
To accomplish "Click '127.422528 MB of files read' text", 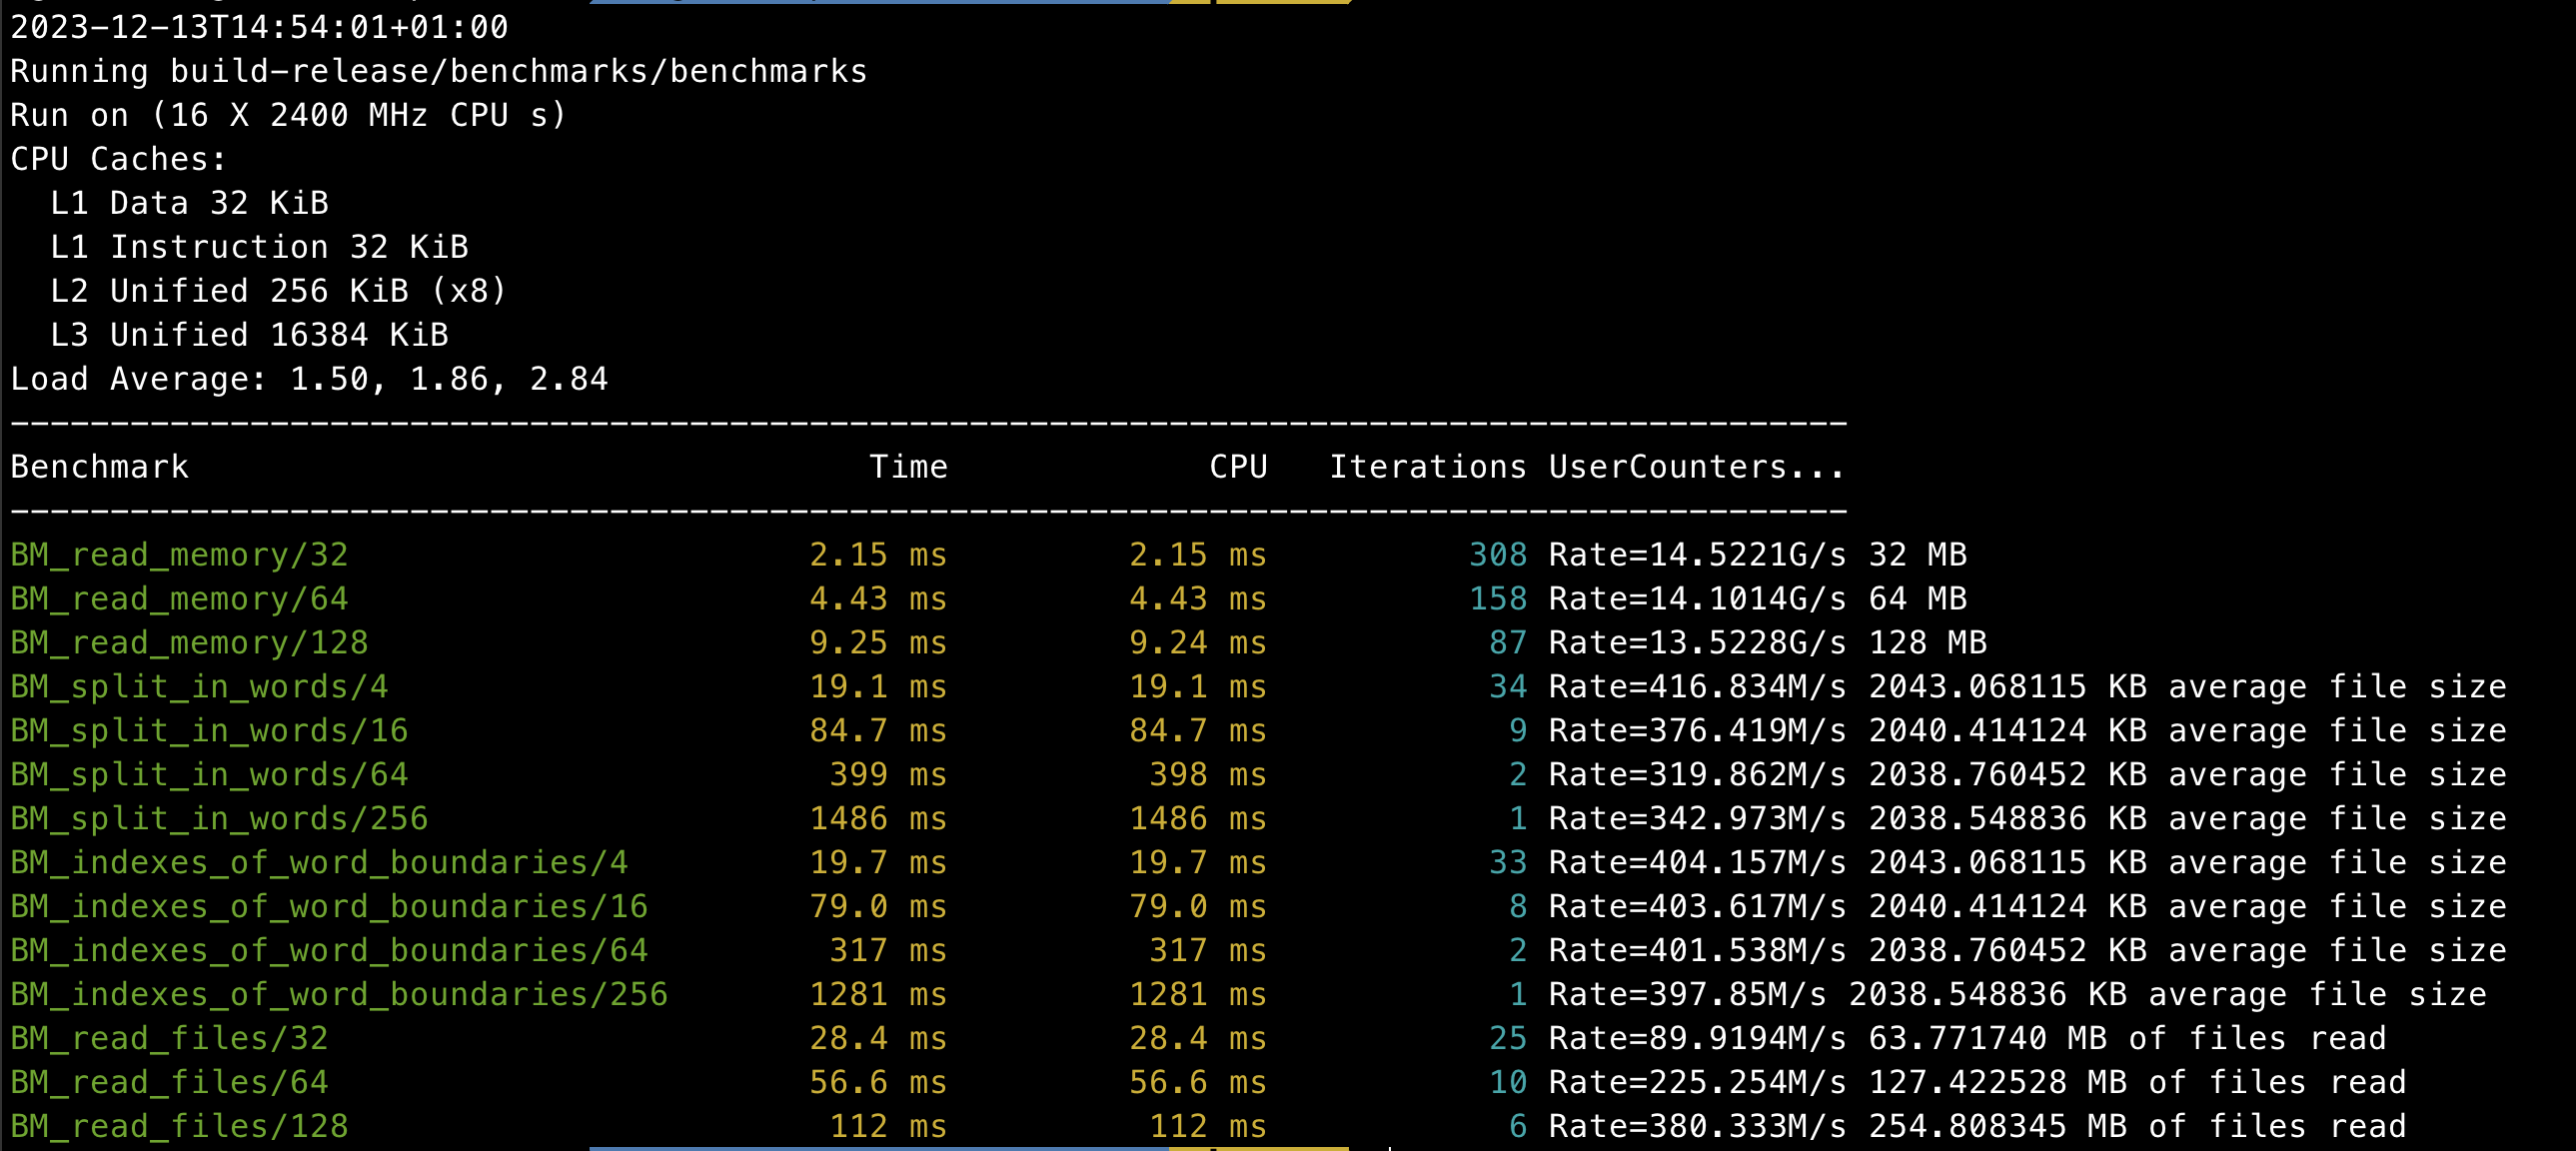I will 2137,1083.
